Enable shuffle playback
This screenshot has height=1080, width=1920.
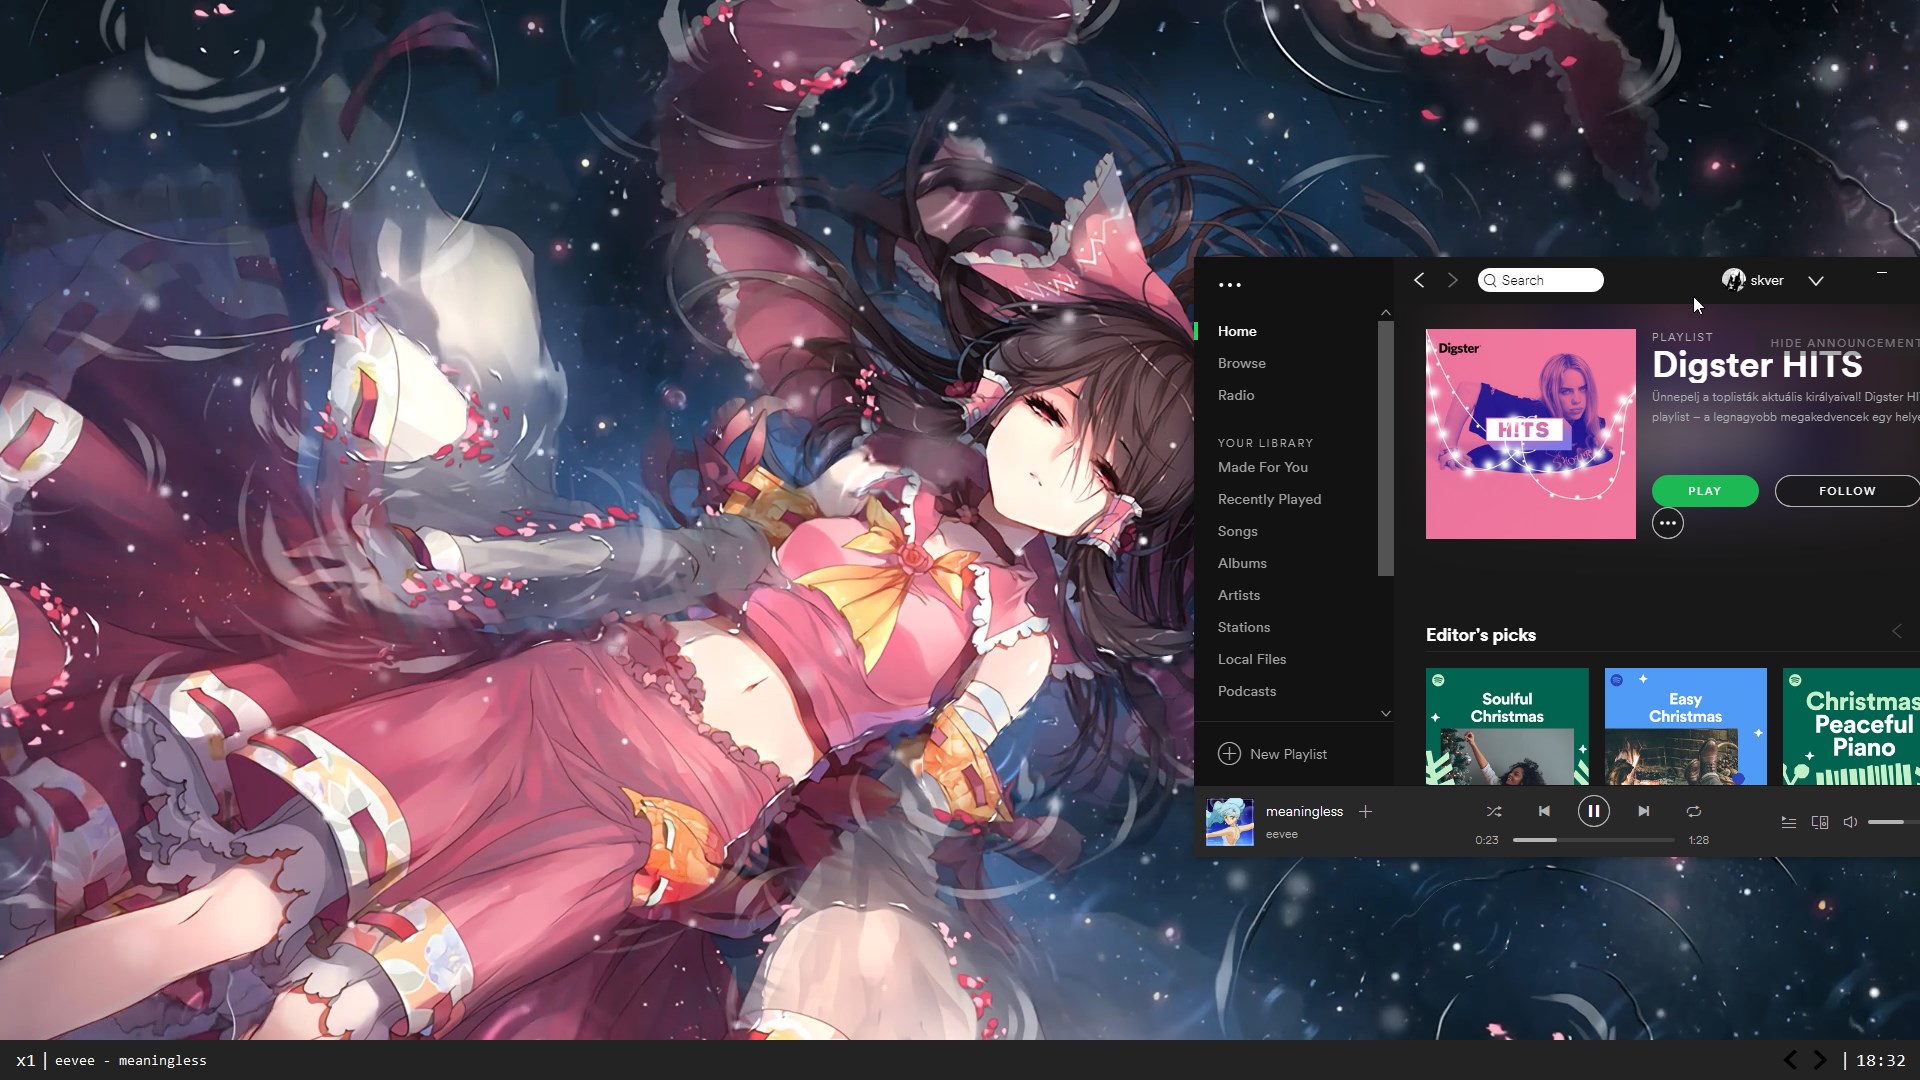pos(1494,811)
